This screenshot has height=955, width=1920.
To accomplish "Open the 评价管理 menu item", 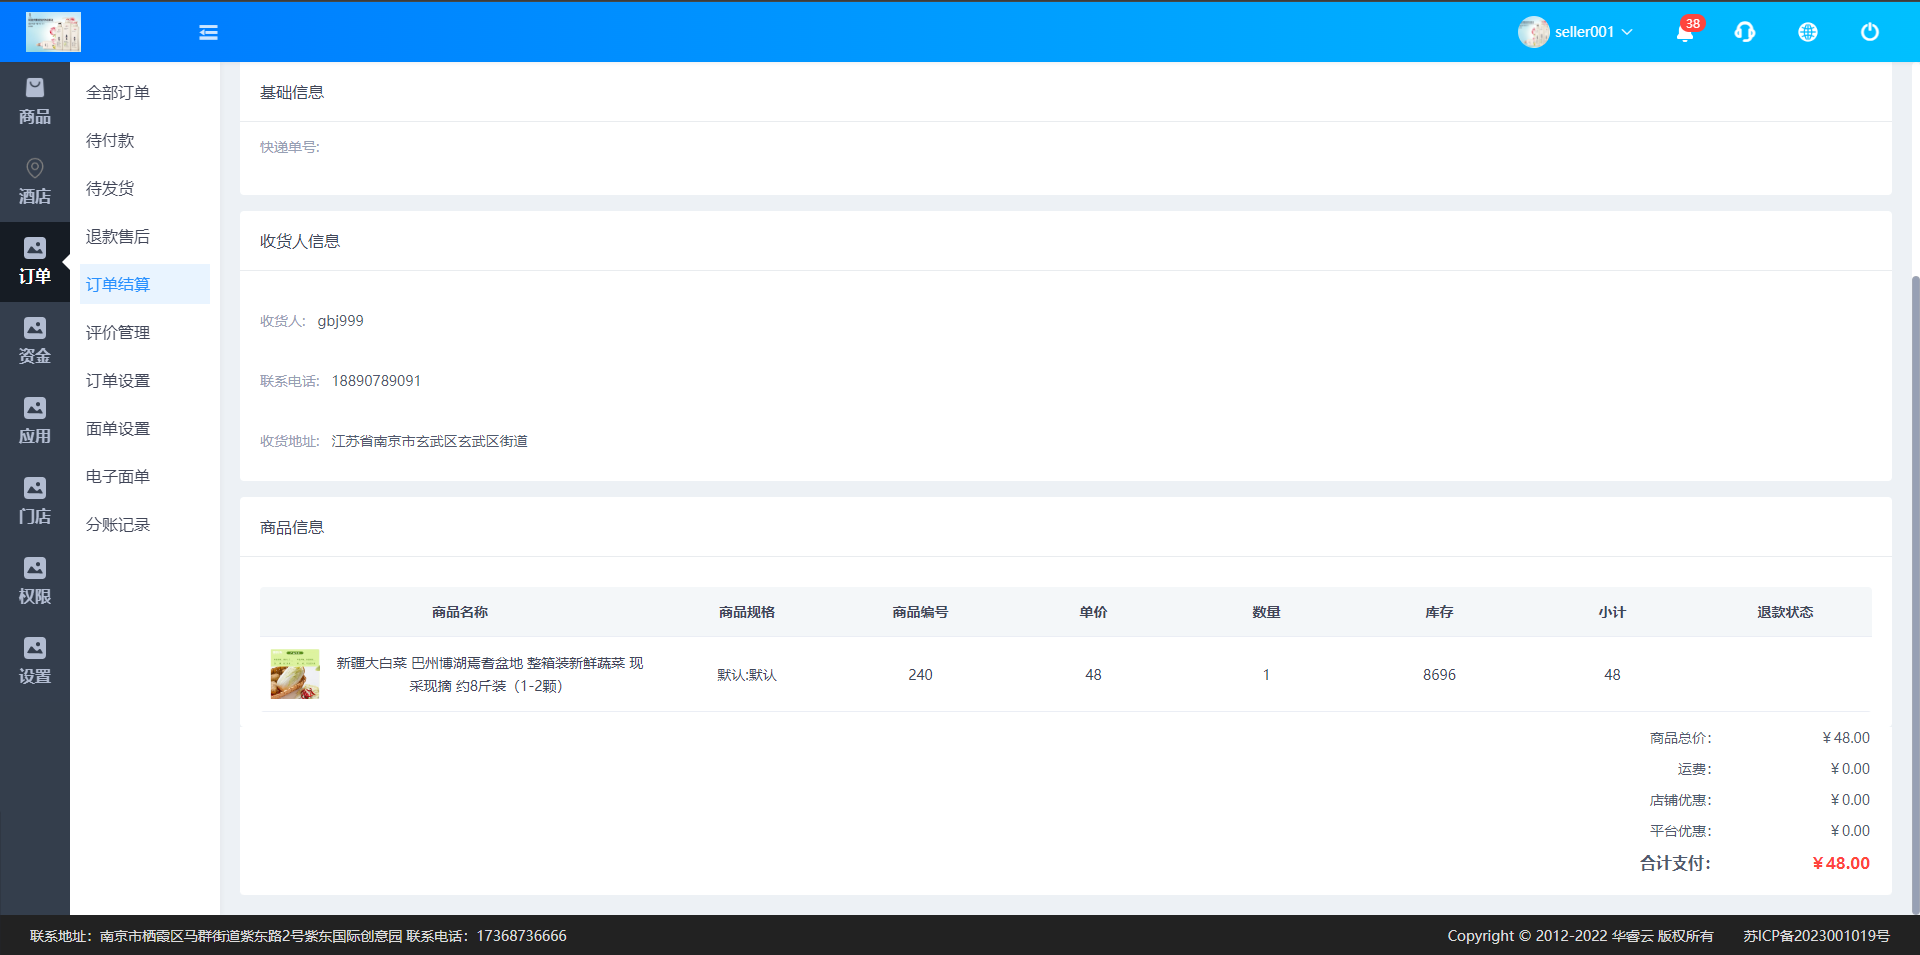I will (x=118, y=333).
